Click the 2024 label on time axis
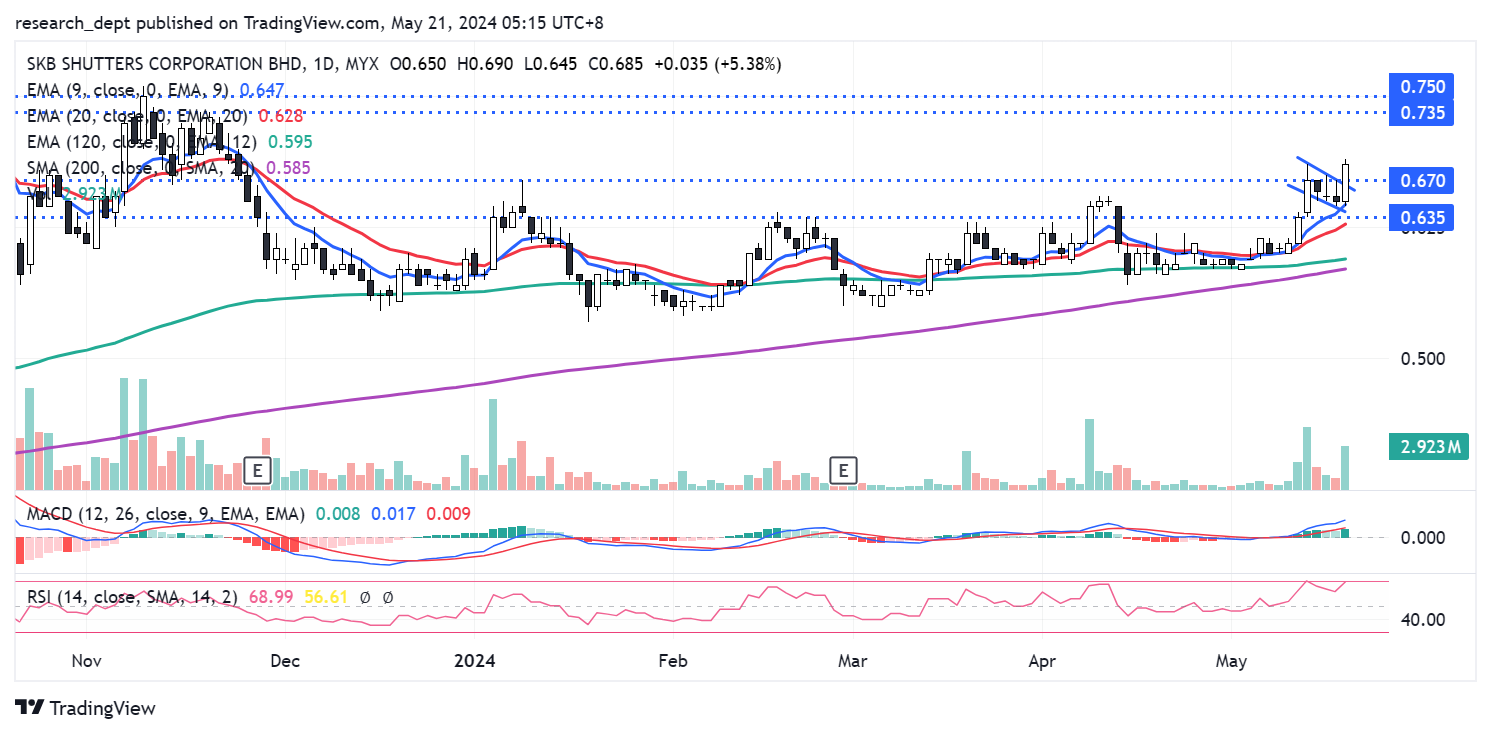This screenshot has width=1491, height=734. [474, 661]
